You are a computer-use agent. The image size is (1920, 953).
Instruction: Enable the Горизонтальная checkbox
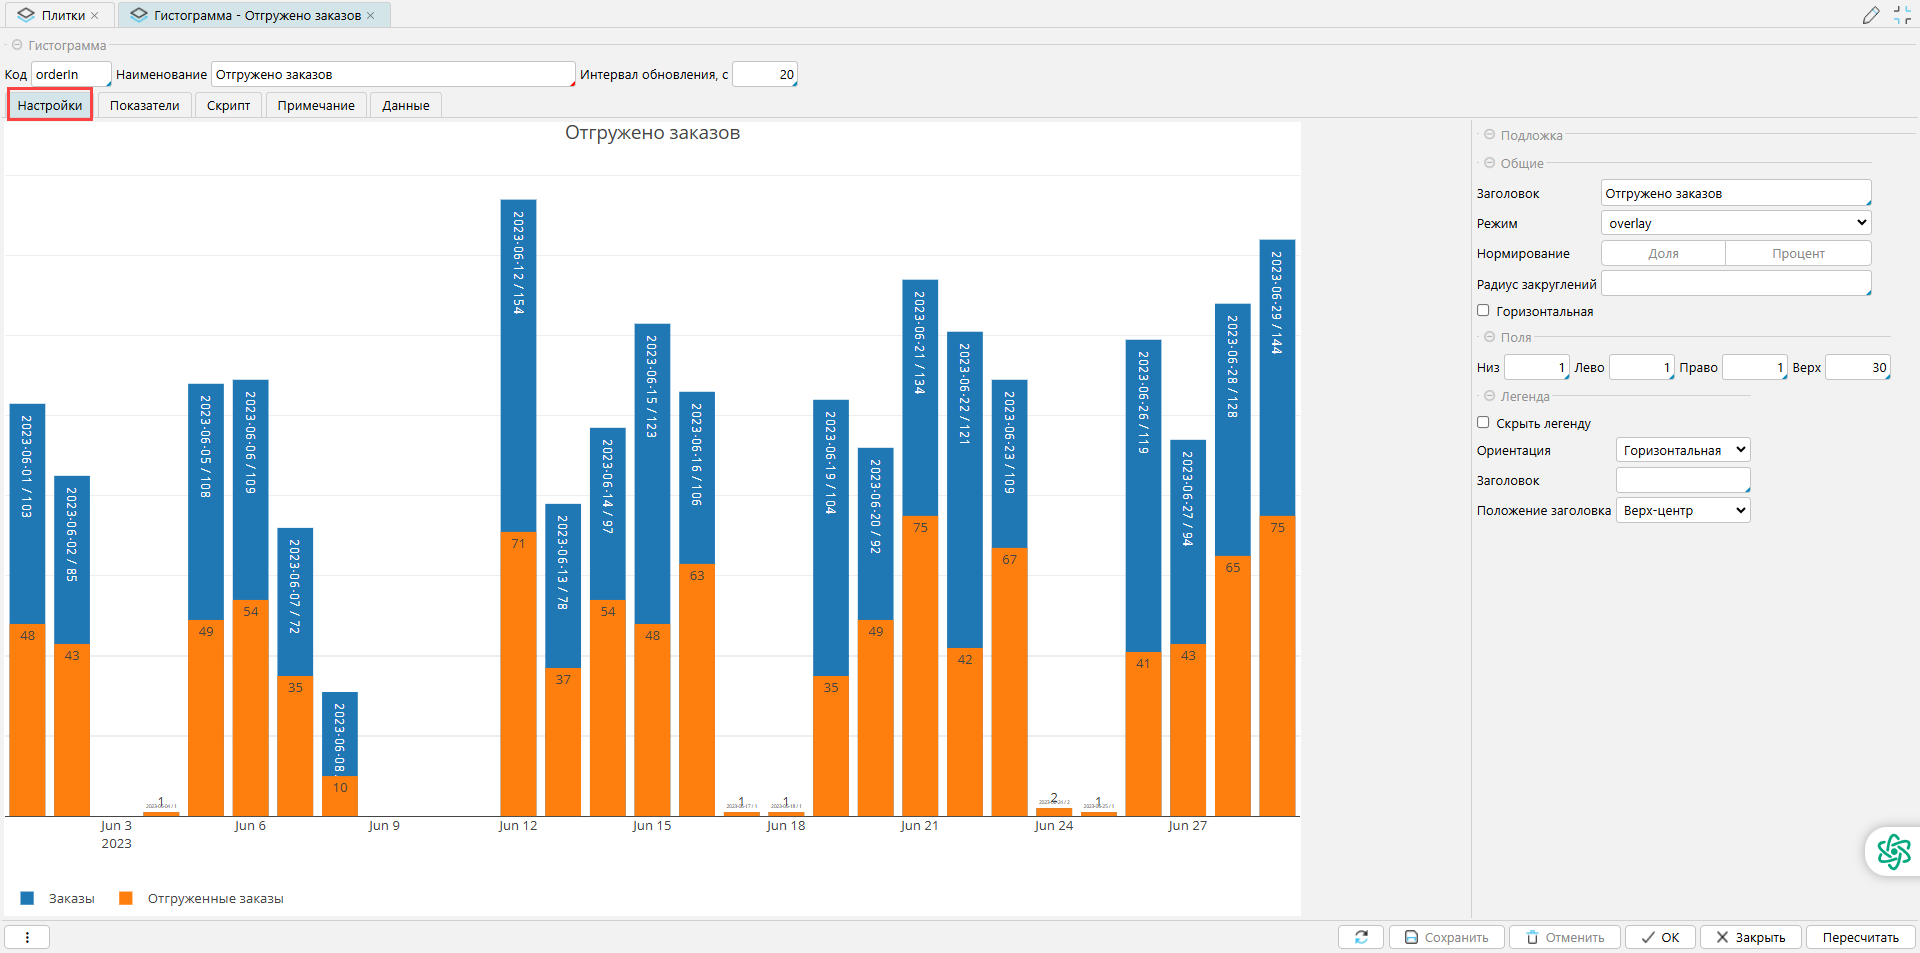pos(1483,311)
